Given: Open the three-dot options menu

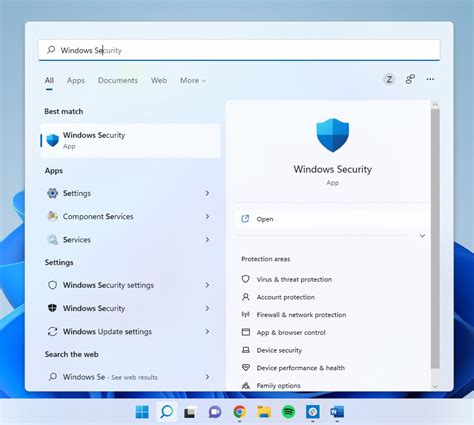Looking at the screenshot, I should pos(430,79).
